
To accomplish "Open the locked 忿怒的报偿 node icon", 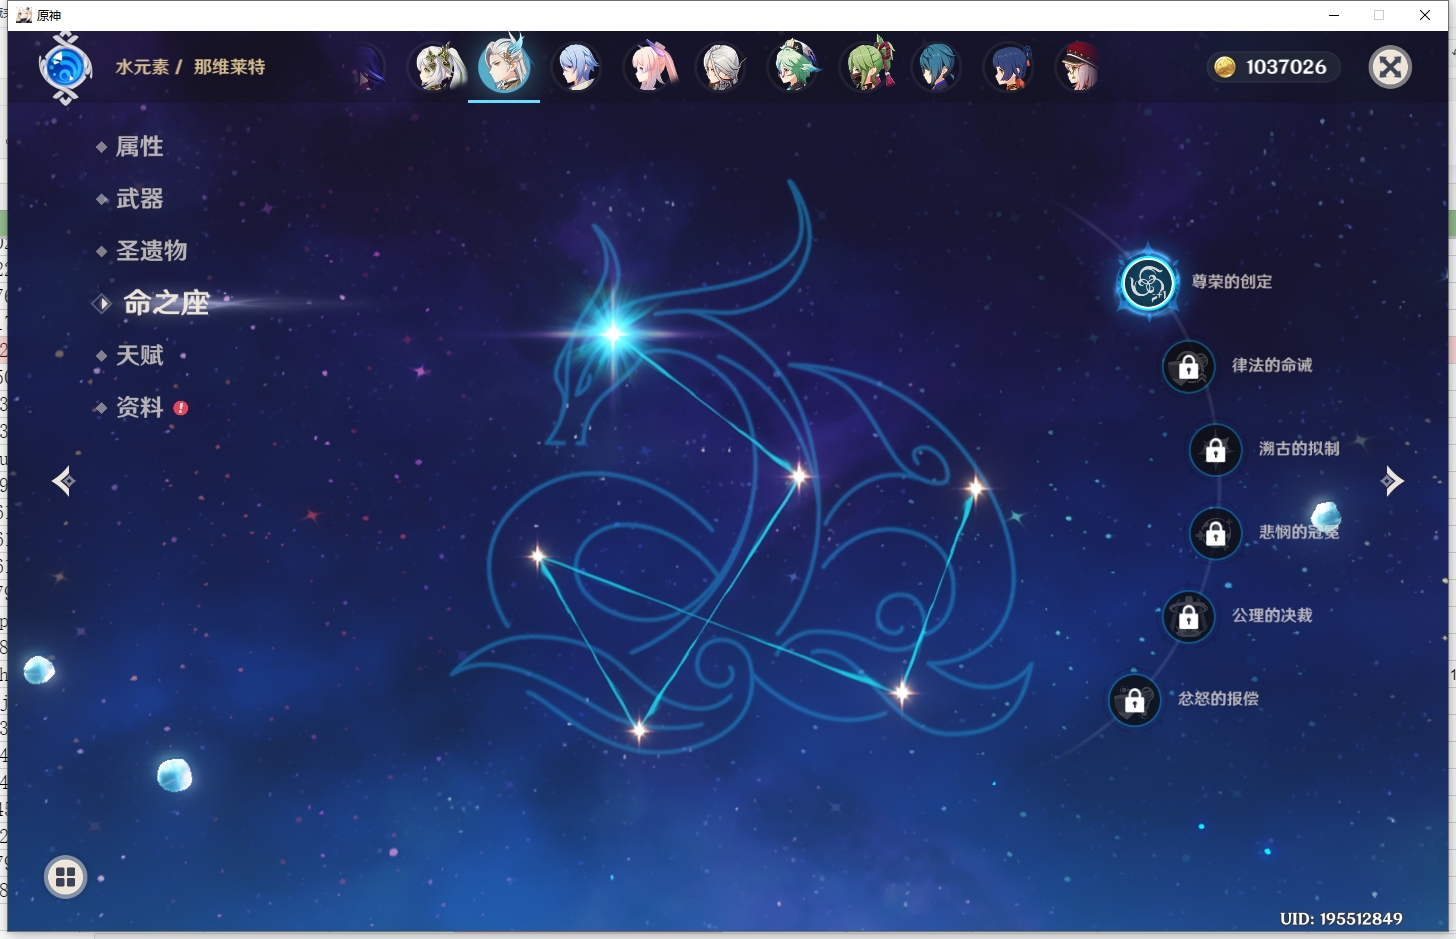I will 1135,701.
